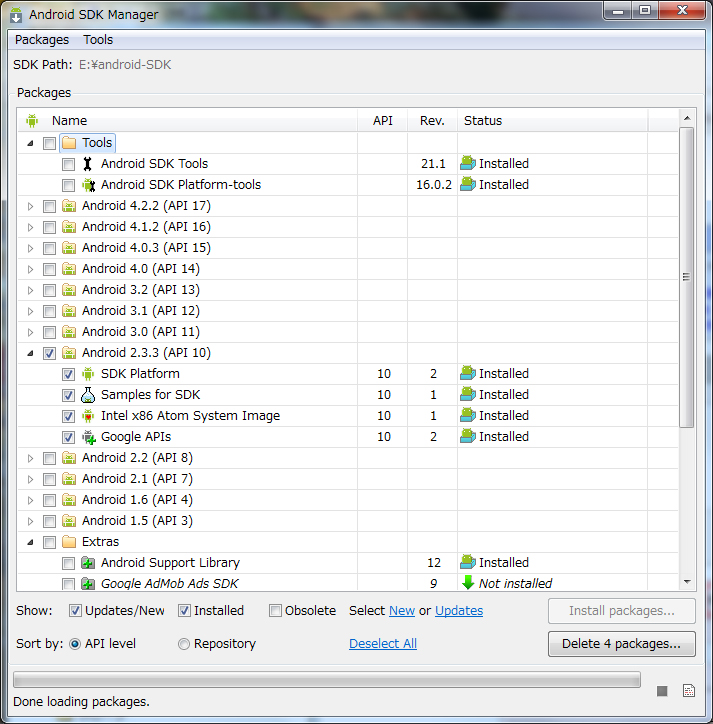The height and width of the screenshot is (724, 713).
Task: Click the Updates link
Action: tap(459, 611)
